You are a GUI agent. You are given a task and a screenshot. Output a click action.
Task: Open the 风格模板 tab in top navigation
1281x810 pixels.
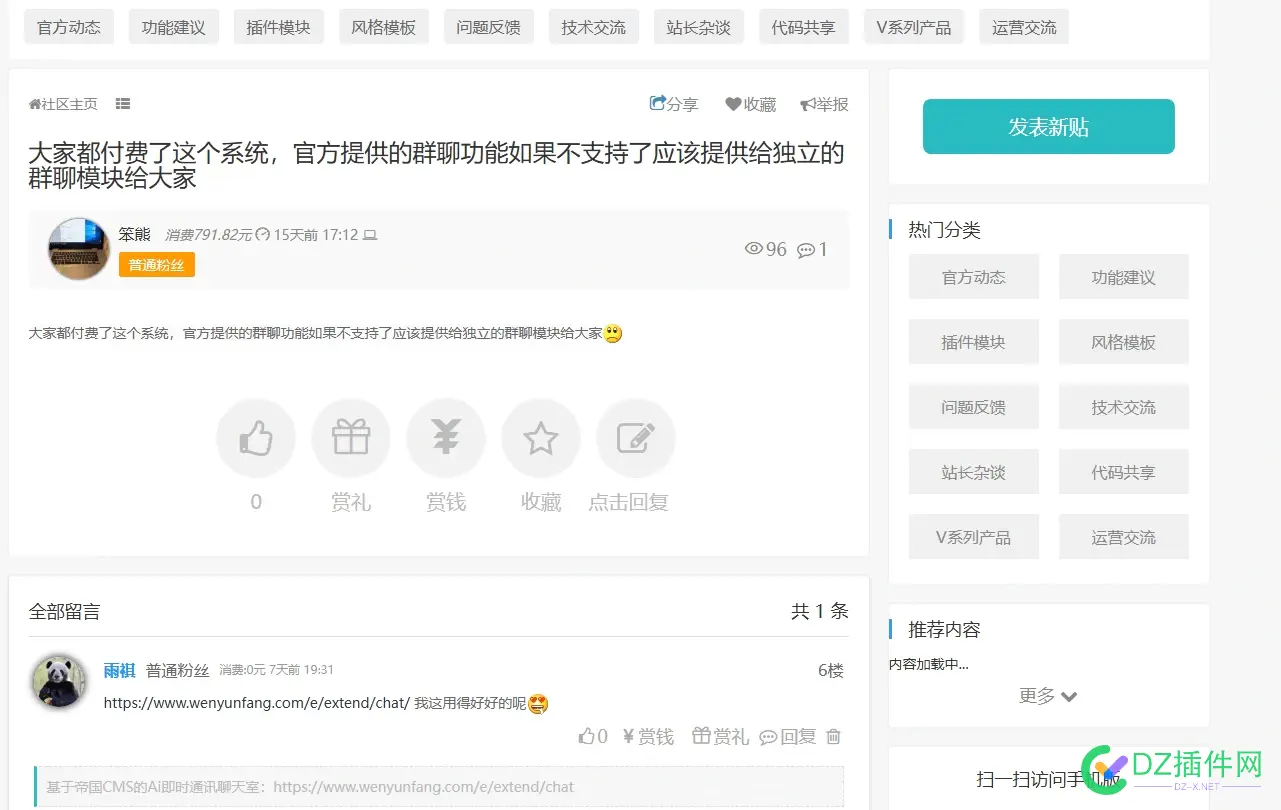click(x=384, y=27)
